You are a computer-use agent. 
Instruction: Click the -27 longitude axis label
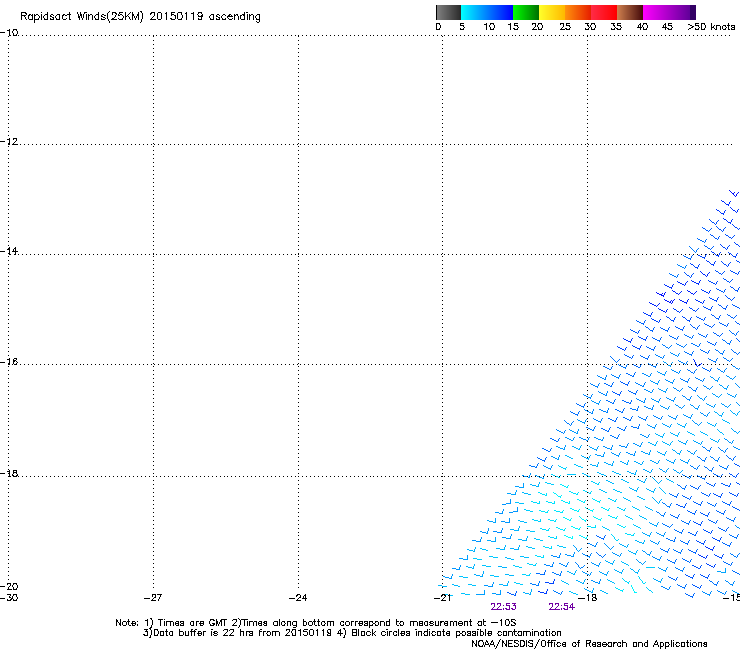(x=153, y=598)
